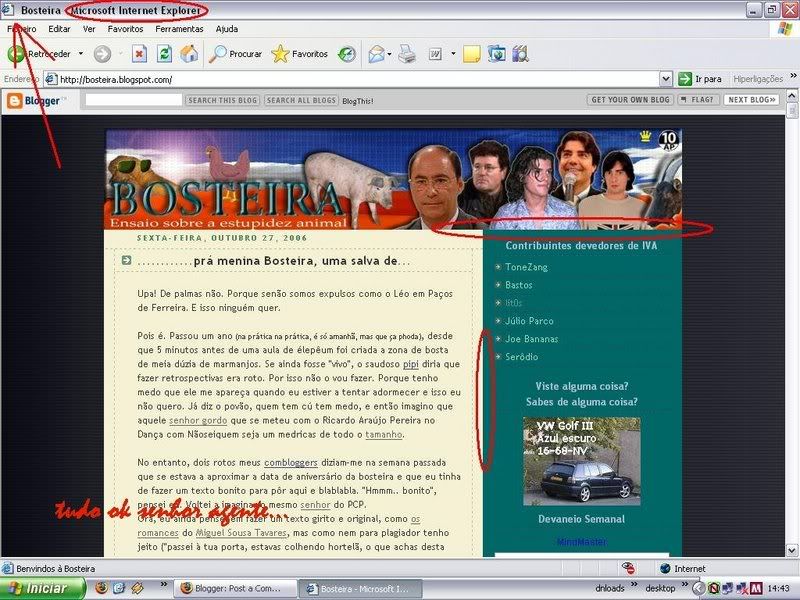800x600 pixels.
Task: Open the Internet Explorer title bar system icon
Action: [8, 10]
